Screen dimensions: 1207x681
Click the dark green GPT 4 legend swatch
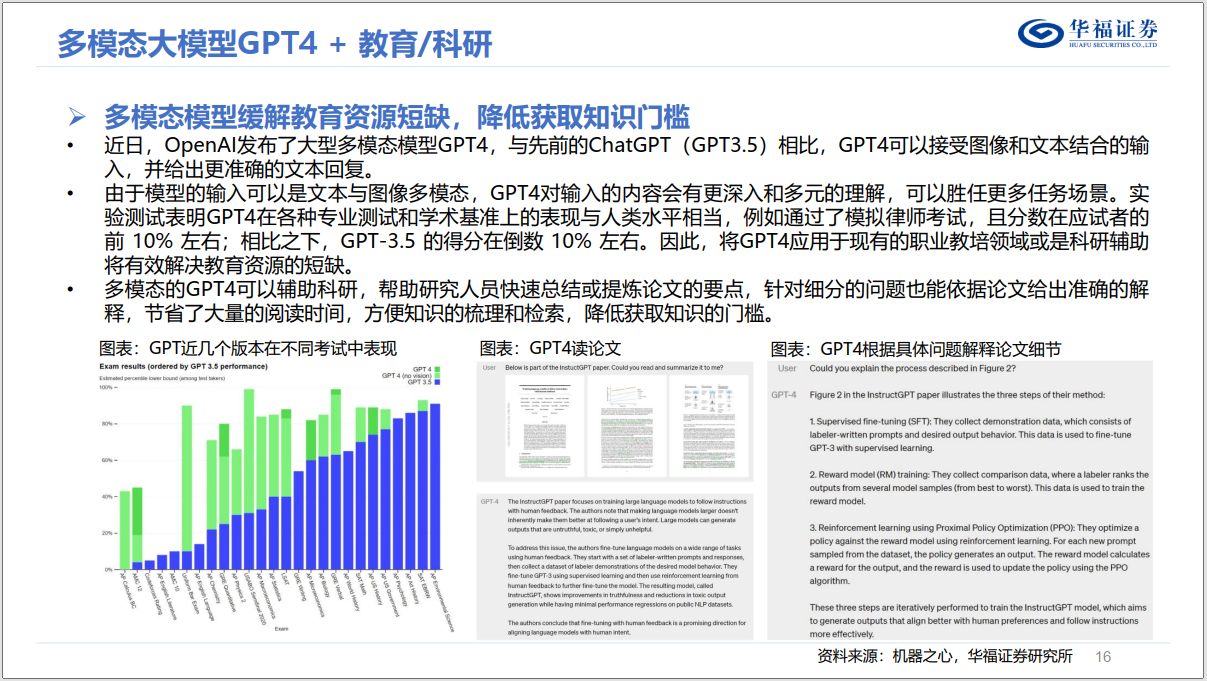437,369
